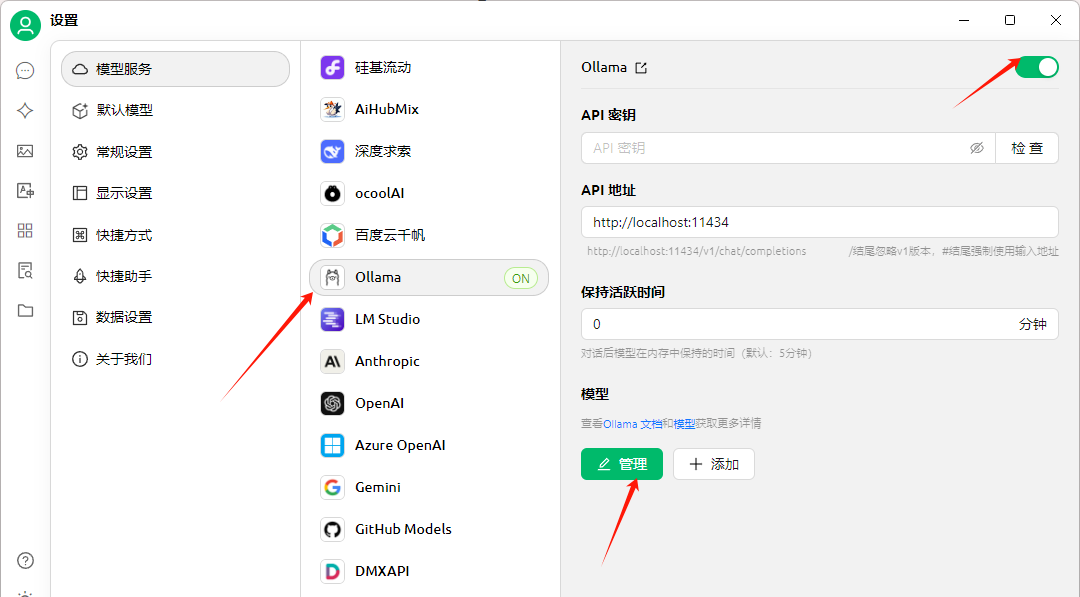Select the Azure OpenAI provider name

point(400,446)
